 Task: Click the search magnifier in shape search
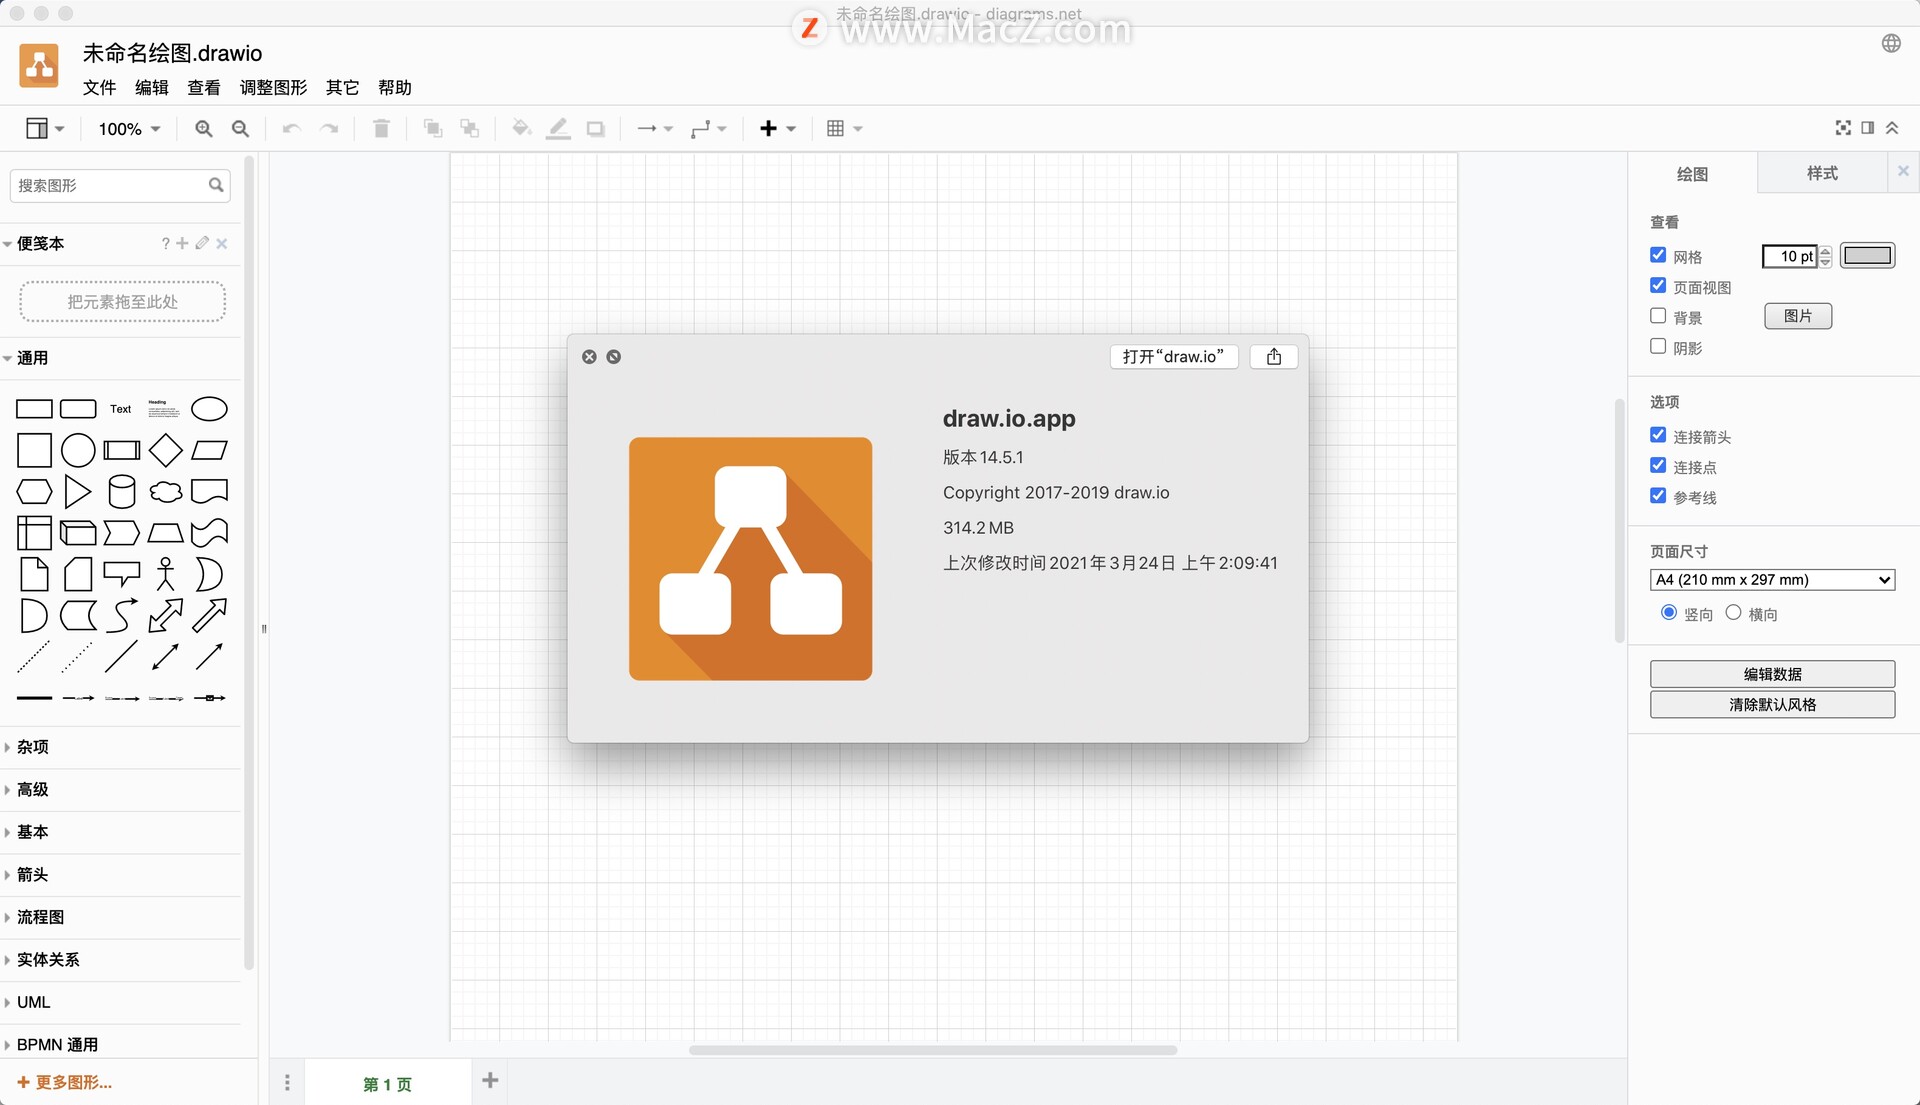point(216,185)
